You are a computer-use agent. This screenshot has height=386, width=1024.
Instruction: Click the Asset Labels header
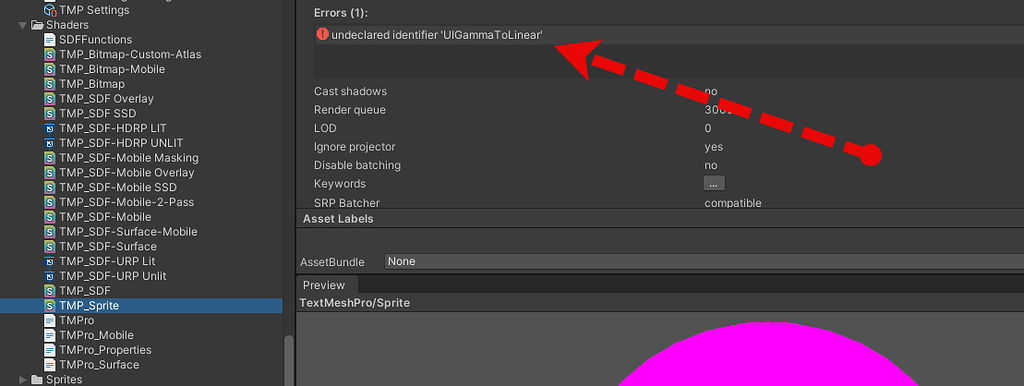[338, 219]
